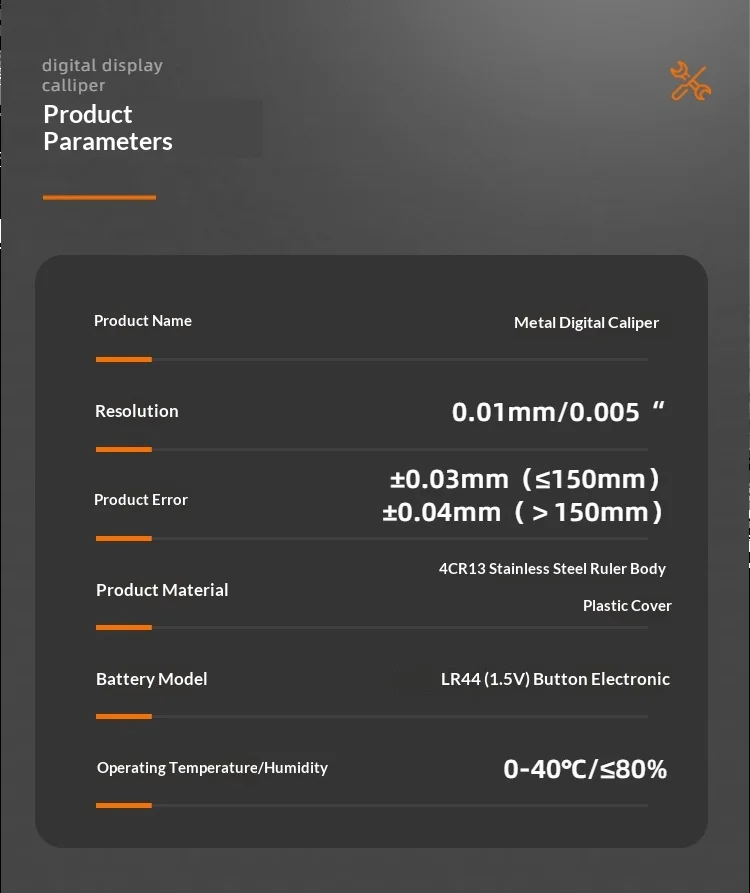The height and width of the screenshot is (893, 750).
Task: Click the Product Parameters heading
Action: (x=108, y=128)
